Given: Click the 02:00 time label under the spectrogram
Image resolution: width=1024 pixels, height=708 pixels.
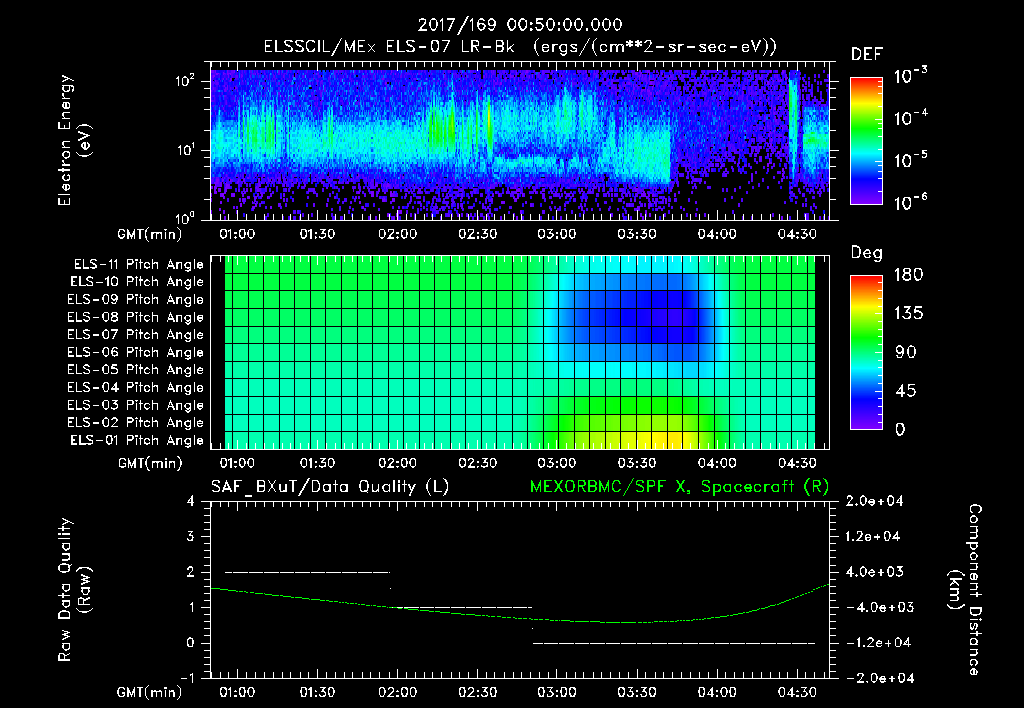Looking at the screenshot, I should [397, 234].
